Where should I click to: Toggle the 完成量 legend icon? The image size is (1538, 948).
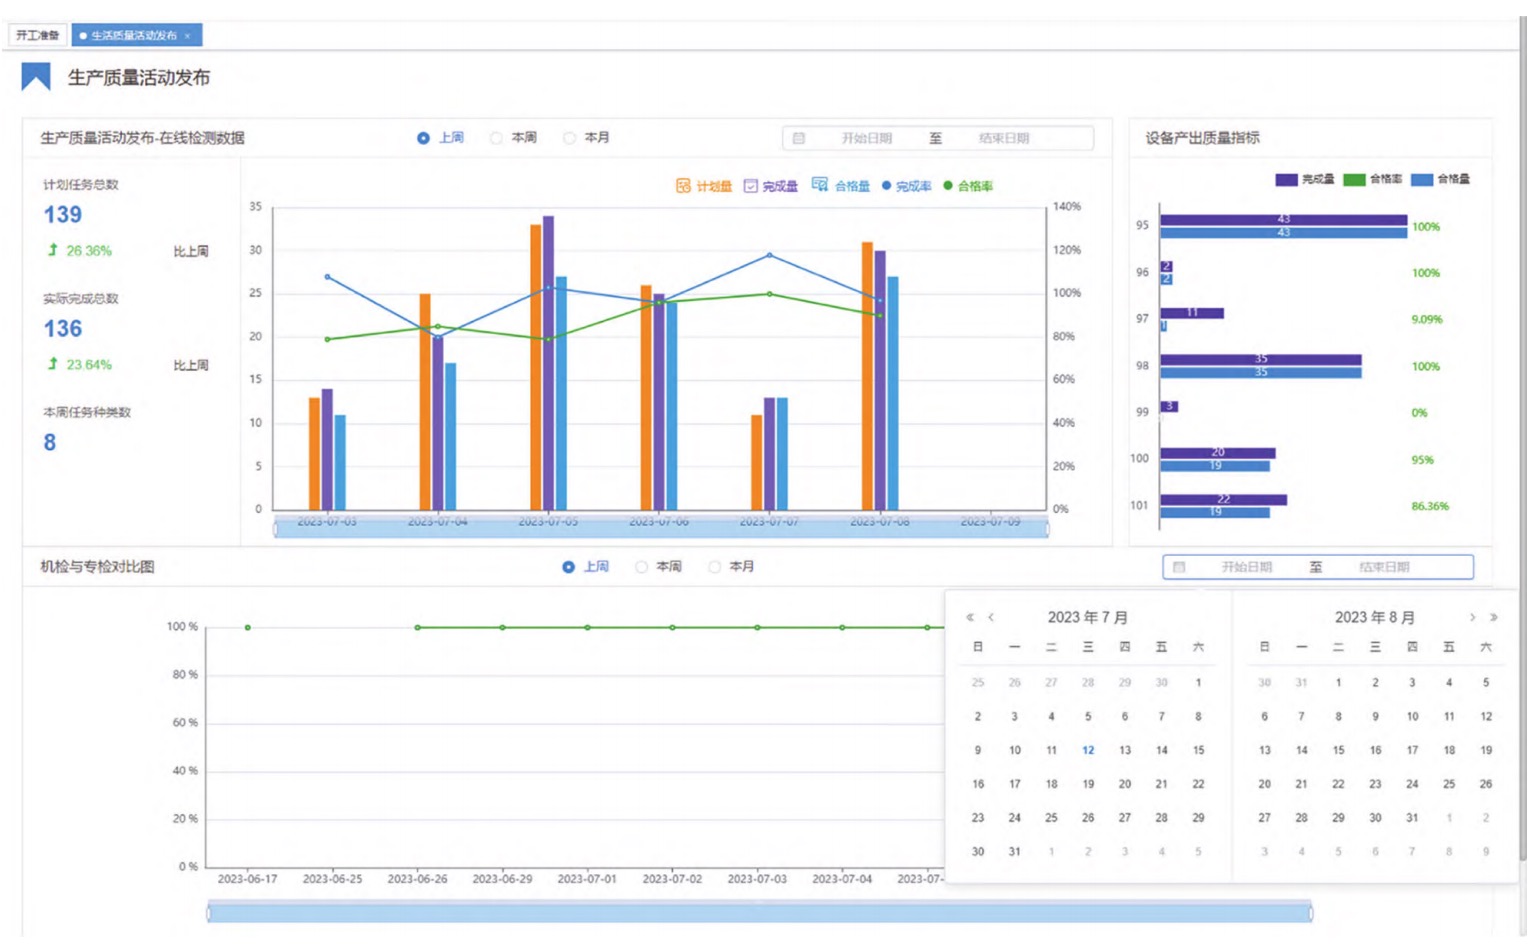point(750,186)
